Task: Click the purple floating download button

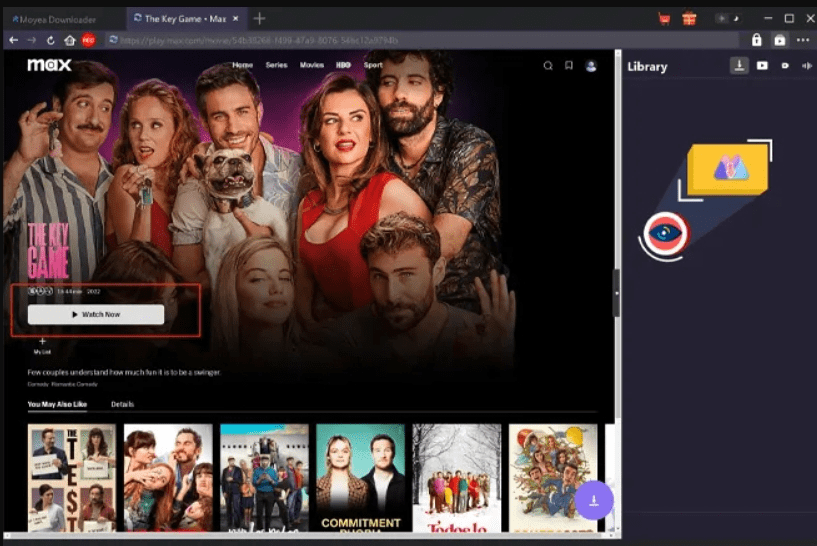Action: tap(594, 500)
